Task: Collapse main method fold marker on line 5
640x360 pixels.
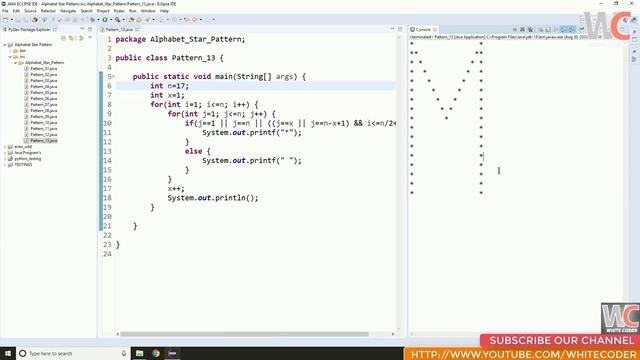Action: 113,76
